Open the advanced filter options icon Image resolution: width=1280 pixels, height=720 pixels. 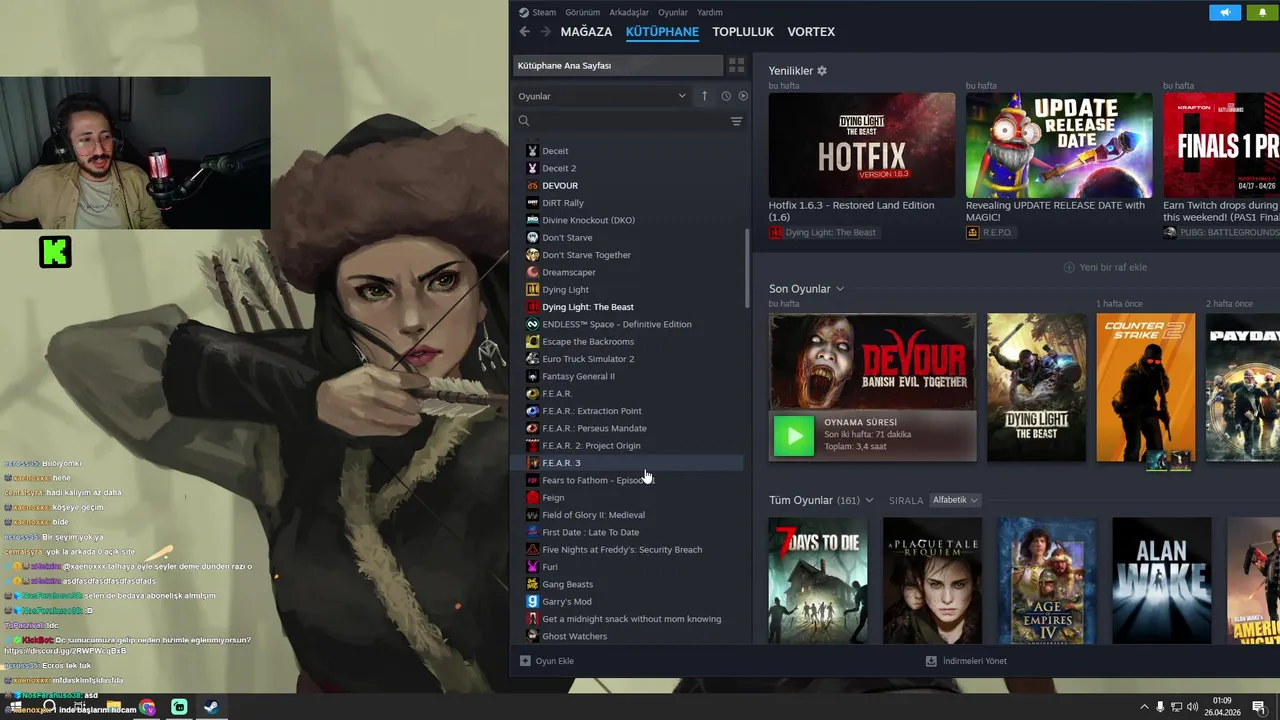[736, 121]
